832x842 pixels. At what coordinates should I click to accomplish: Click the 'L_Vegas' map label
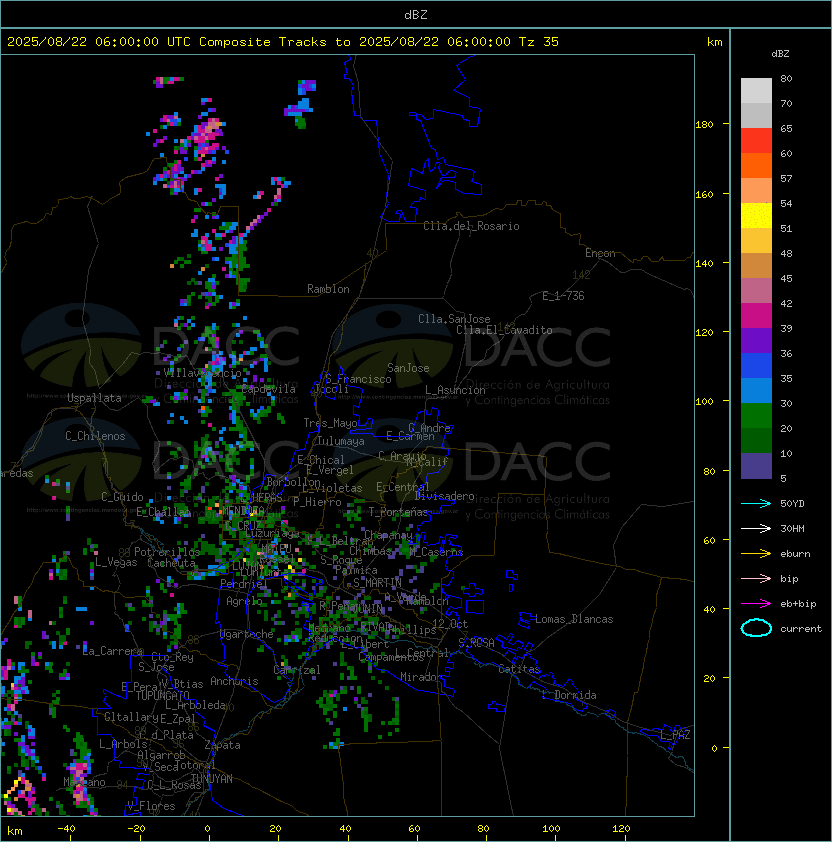point(116,562)
